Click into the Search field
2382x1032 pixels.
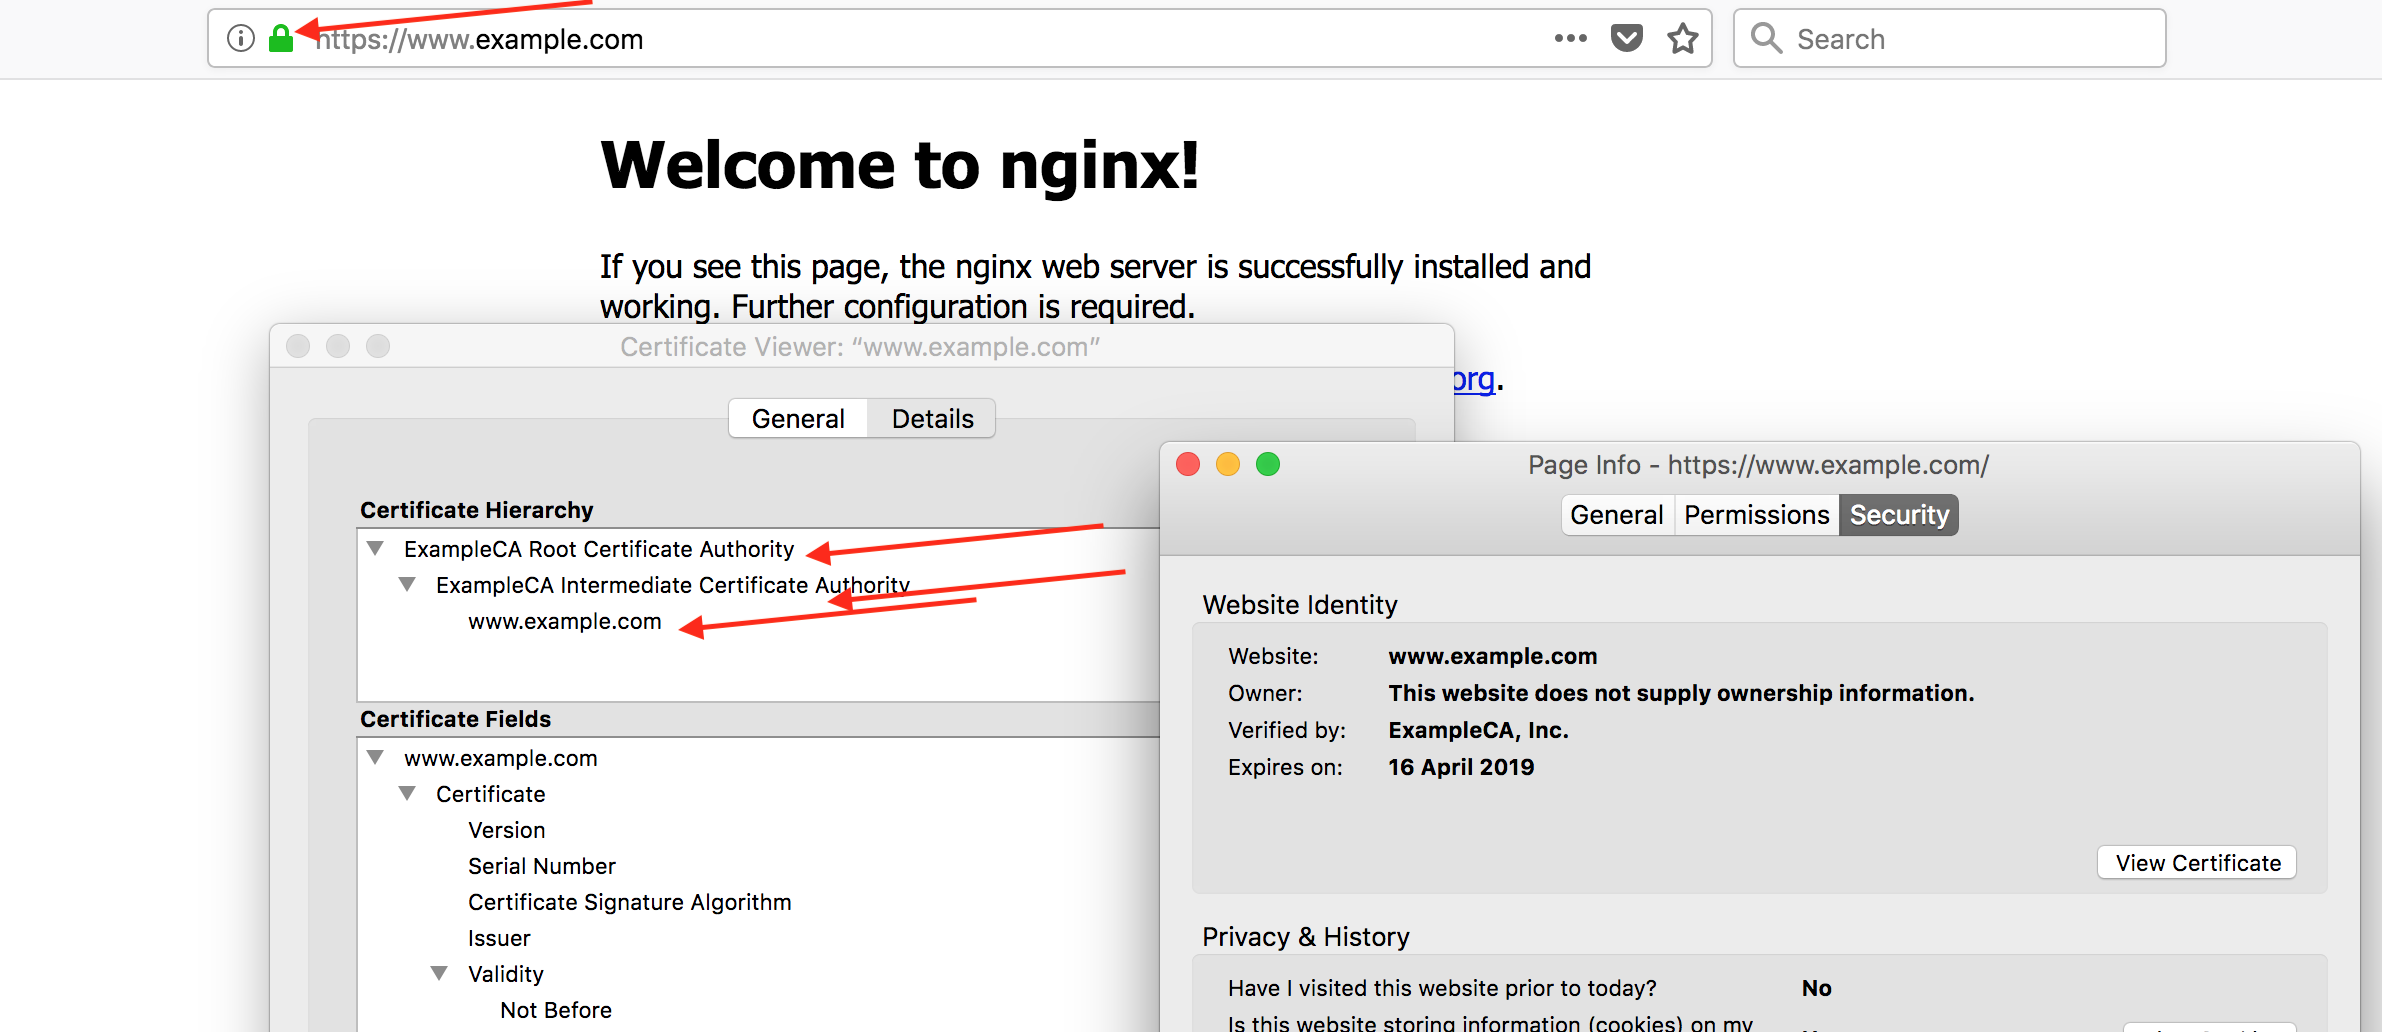(x=1949, y=39)
